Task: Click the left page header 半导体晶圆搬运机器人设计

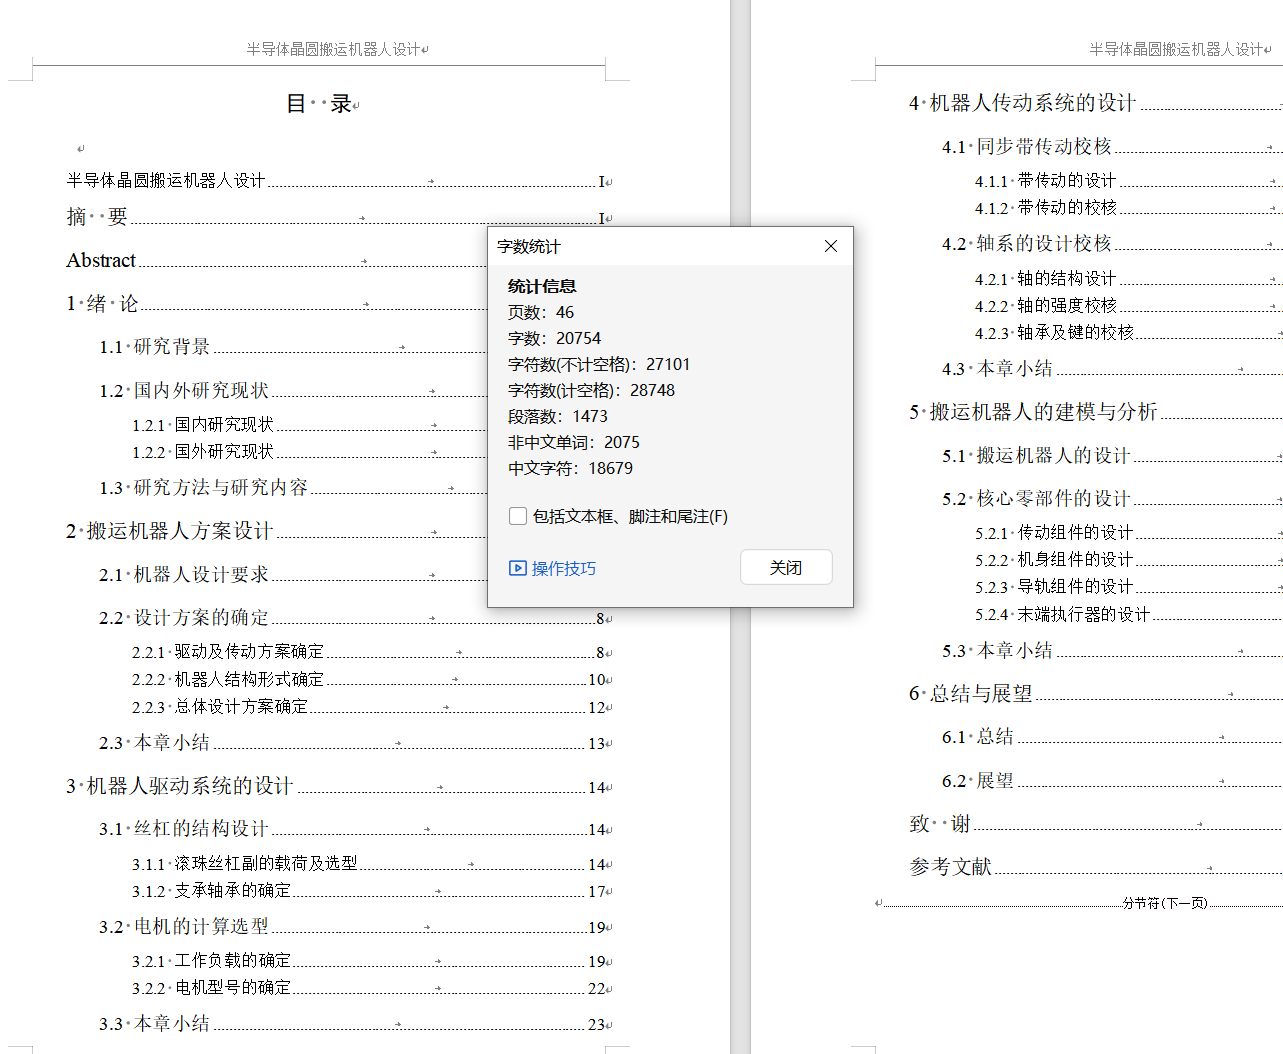Action: click(x=334, y=49)
